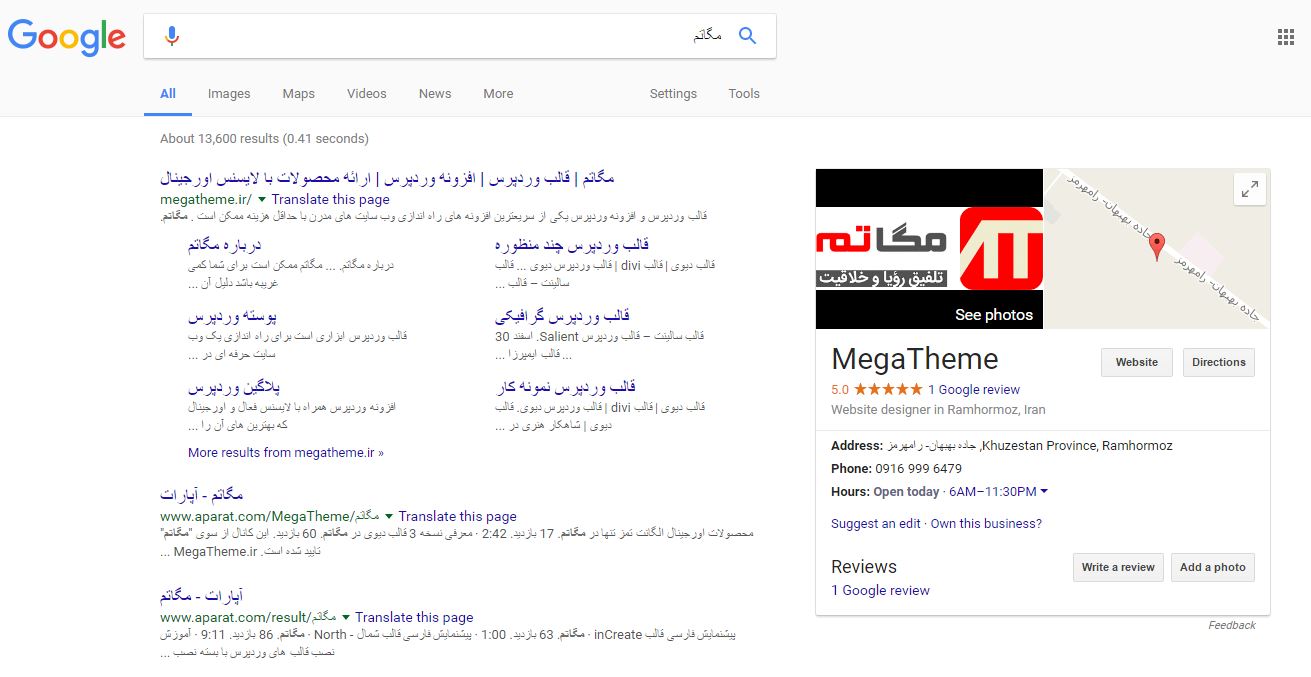This screenshot has width=1311, height=677.
Task: Click the five-star rating icons
Action: pos(888,390)
